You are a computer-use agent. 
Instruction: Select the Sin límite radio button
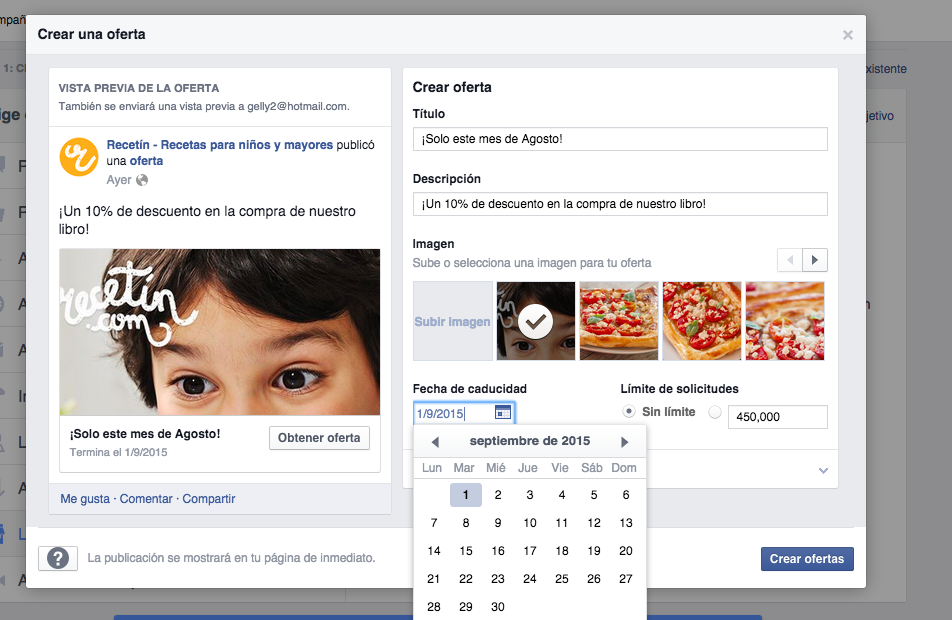(x=629, y=412)
